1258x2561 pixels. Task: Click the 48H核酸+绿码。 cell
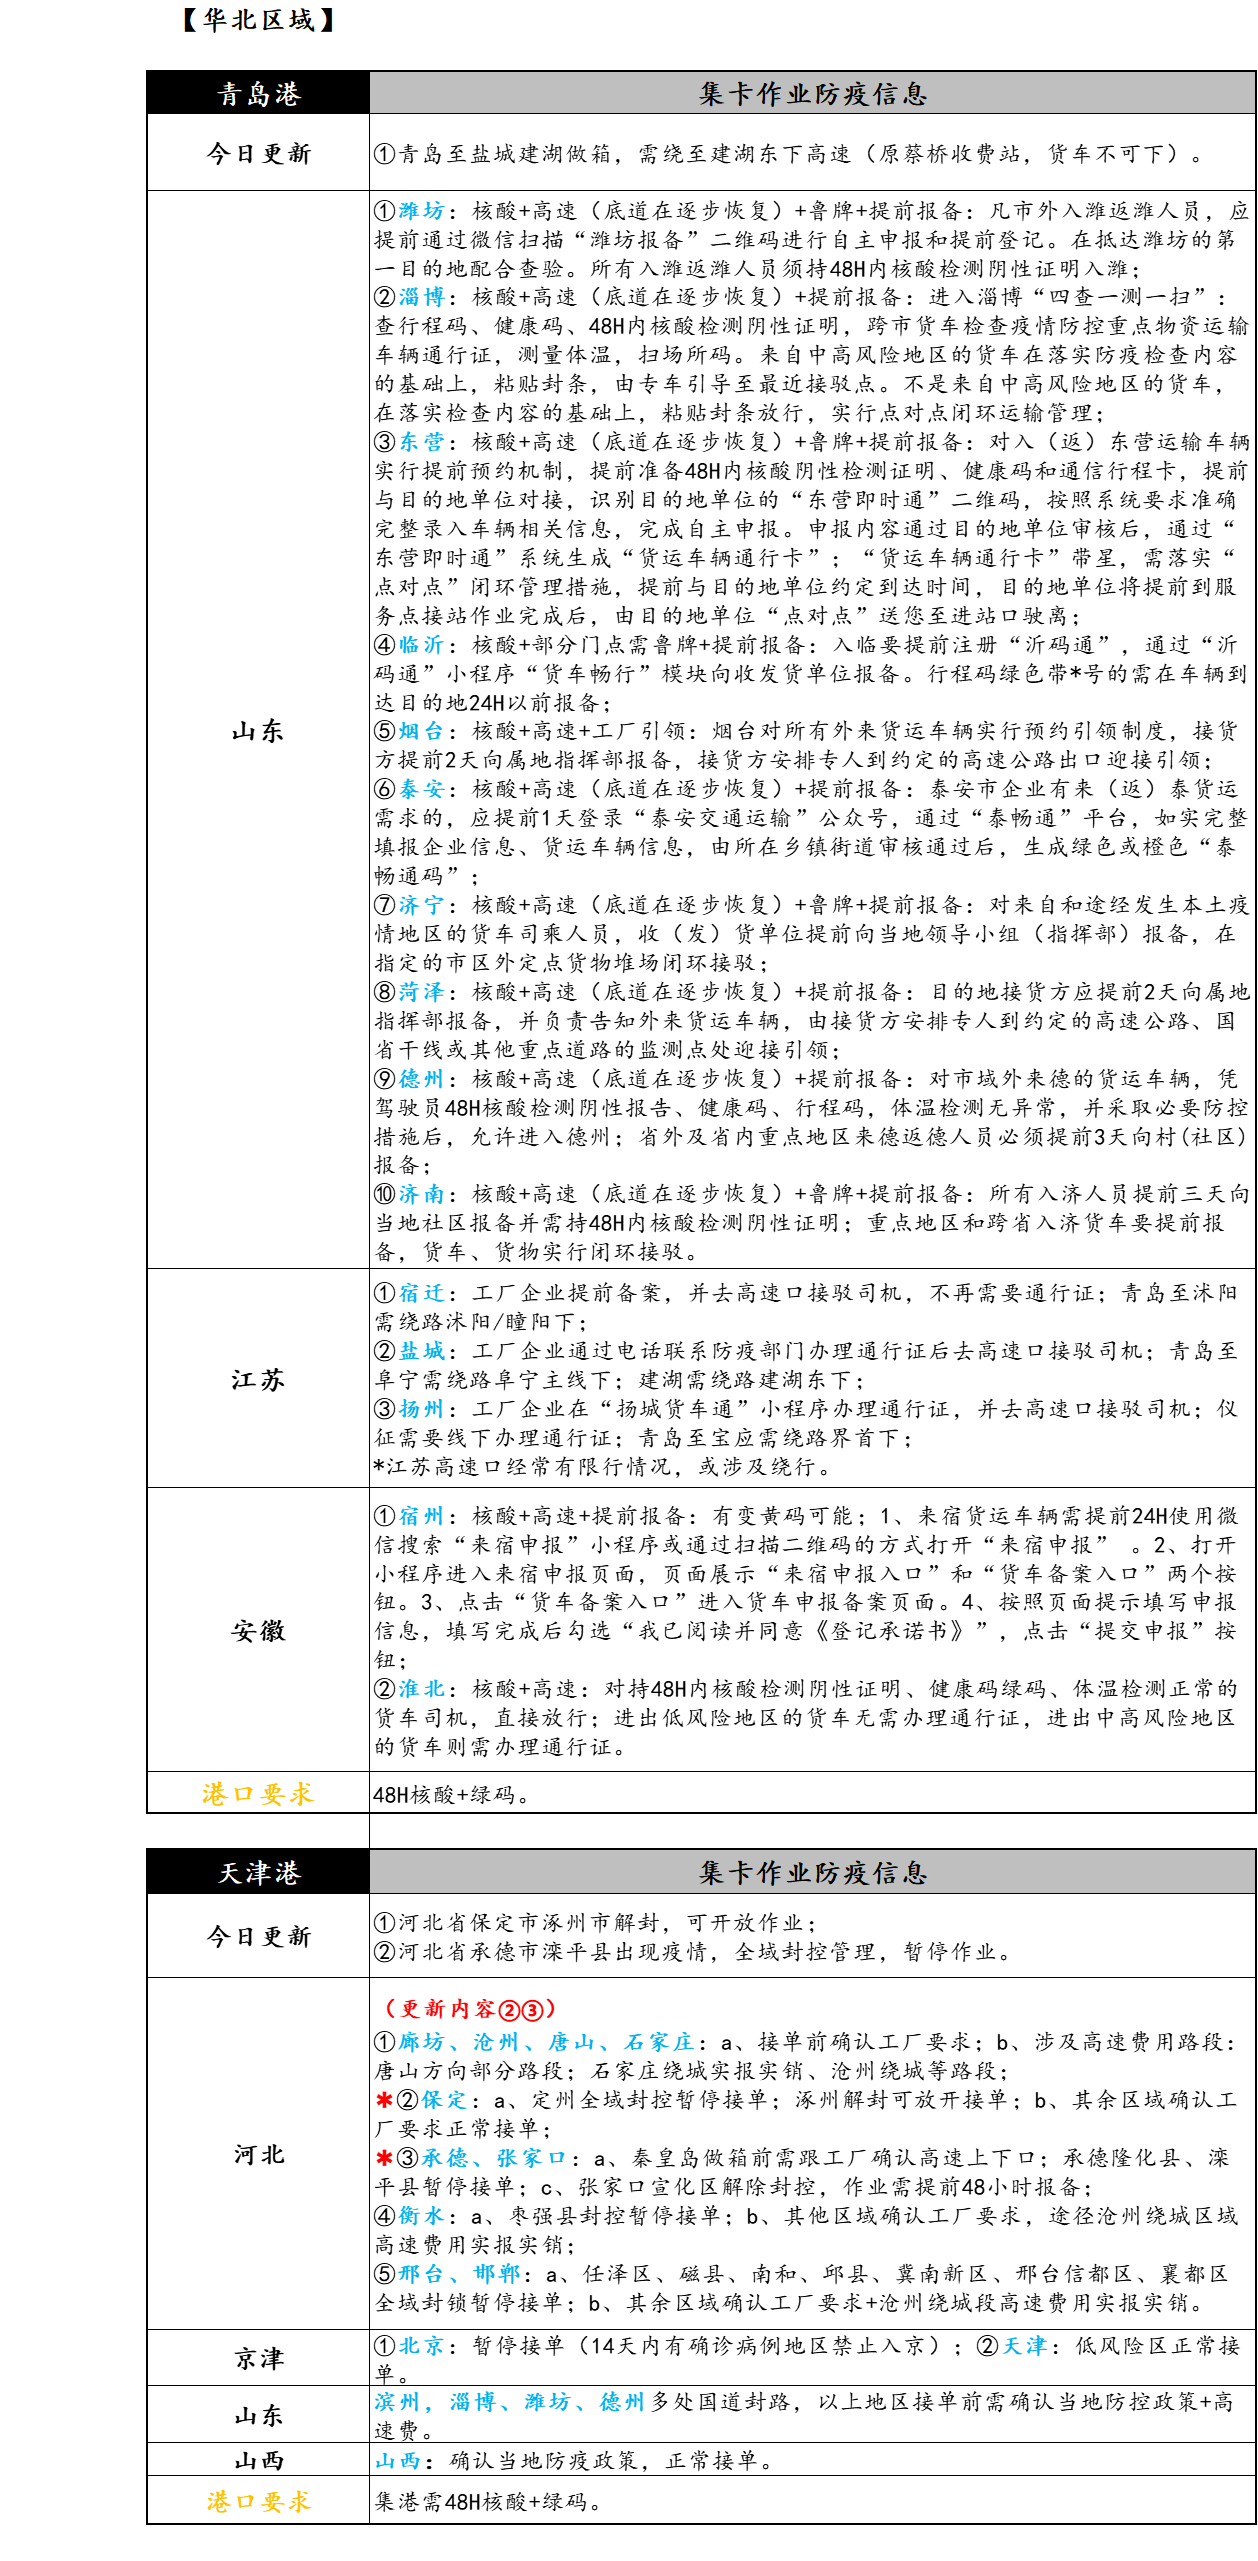pos(812,1793)
